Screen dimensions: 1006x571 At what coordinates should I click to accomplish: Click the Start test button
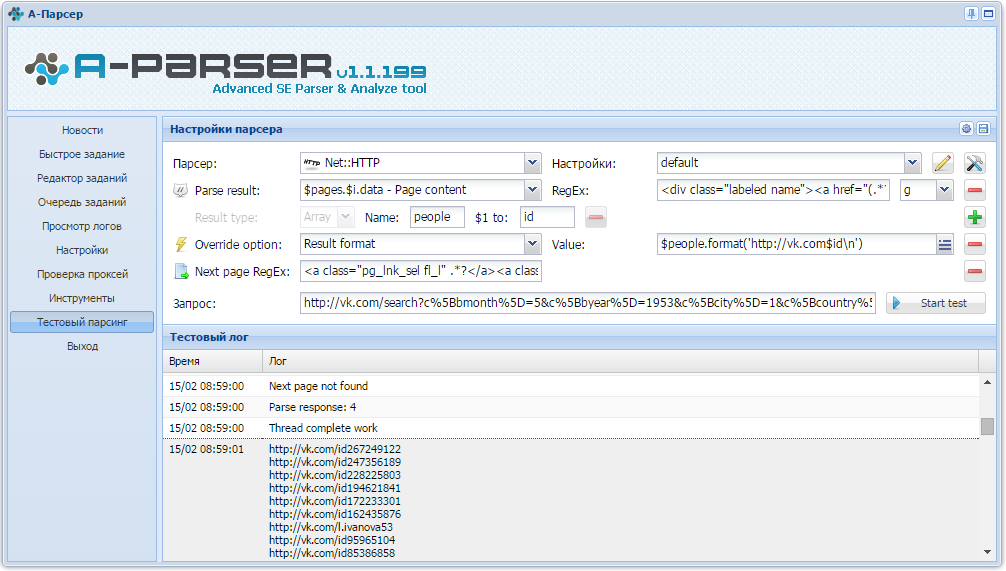pos(936,303)
